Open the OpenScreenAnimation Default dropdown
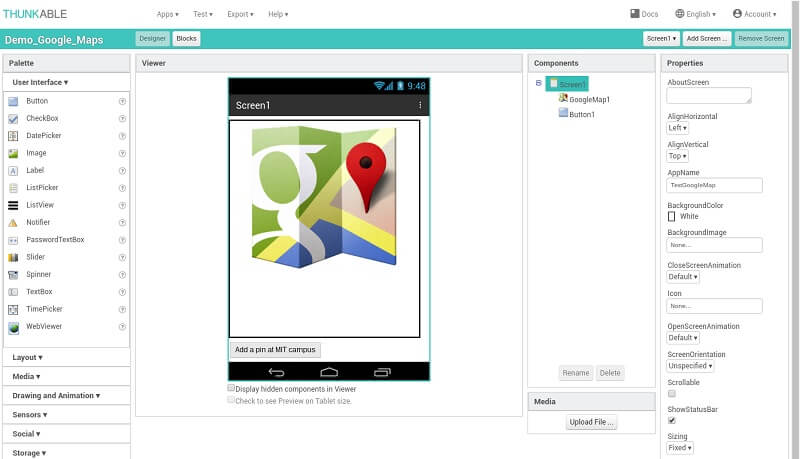 (x=683, y=338)
